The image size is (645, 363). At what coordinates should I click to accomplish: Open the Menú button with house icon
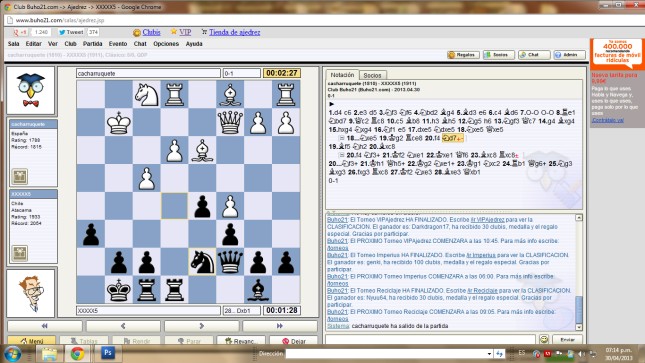pyautogui.click(x=31, y=341)
